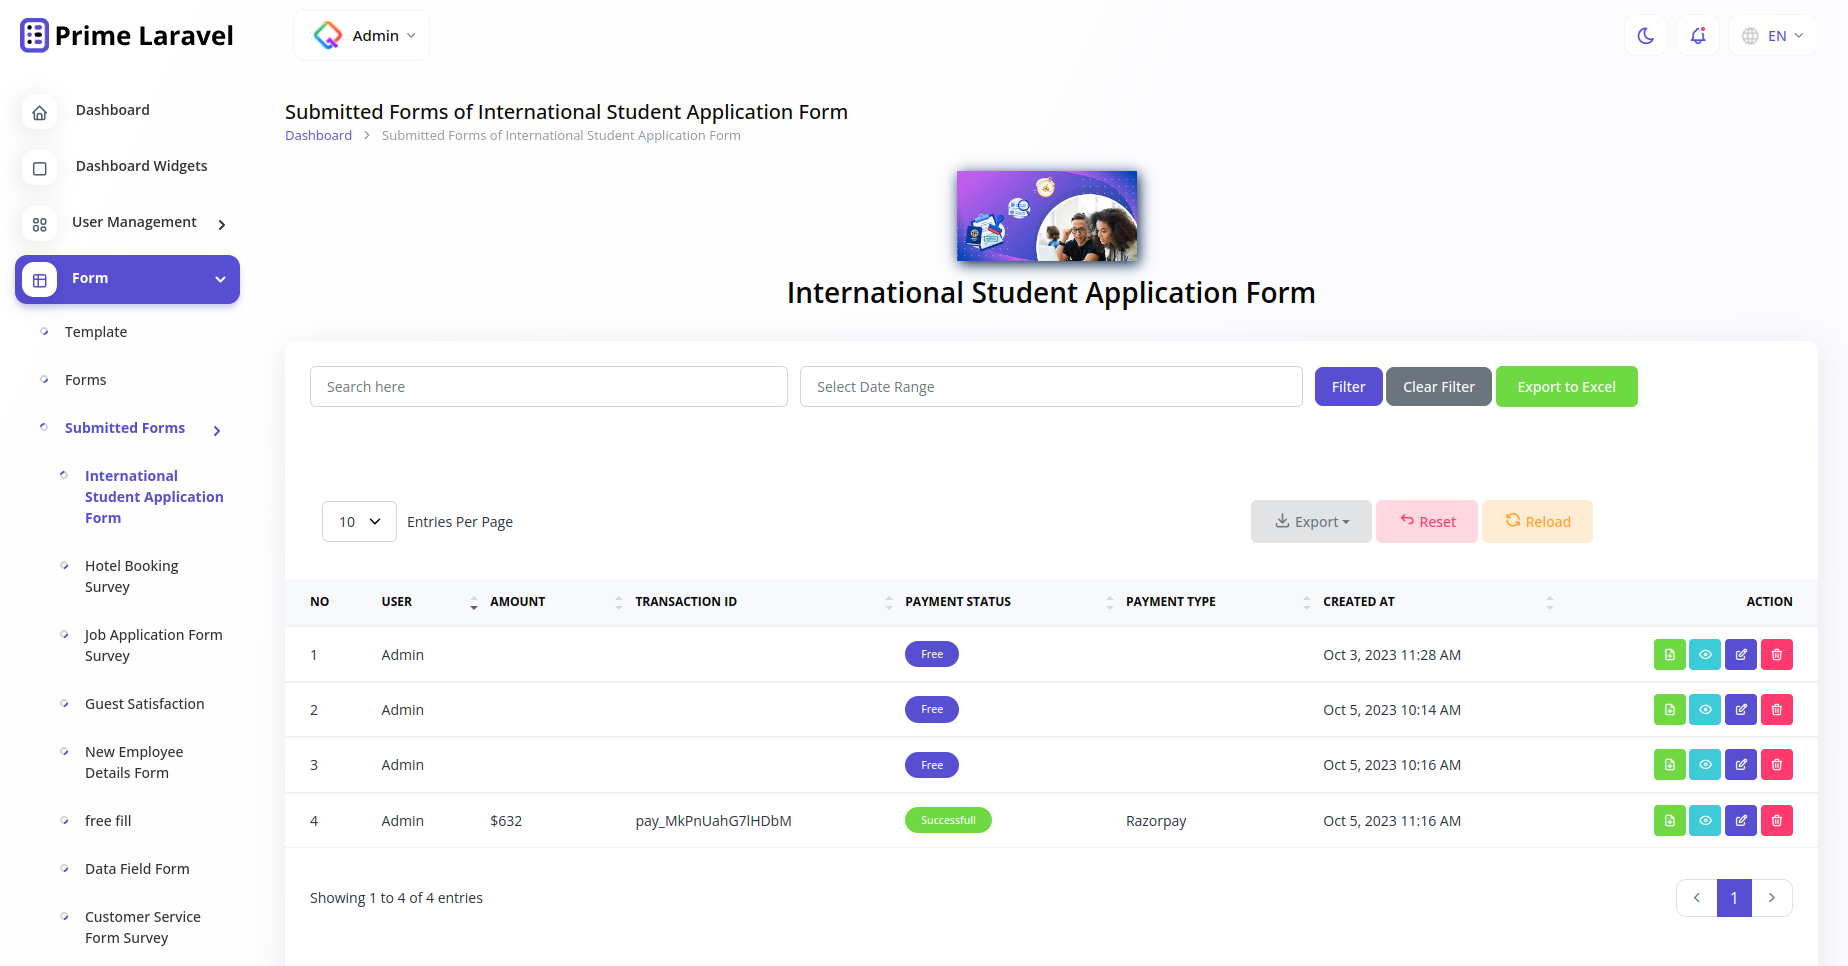Toggle dark mode using the moon icon
The height and width of the screenshot is (966, 1848).
coord(1645,35)
